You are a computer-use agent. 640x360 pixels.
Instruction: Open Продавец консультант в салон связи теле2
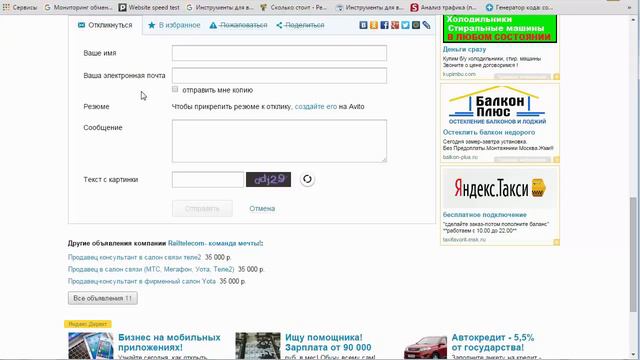[134, 258]
